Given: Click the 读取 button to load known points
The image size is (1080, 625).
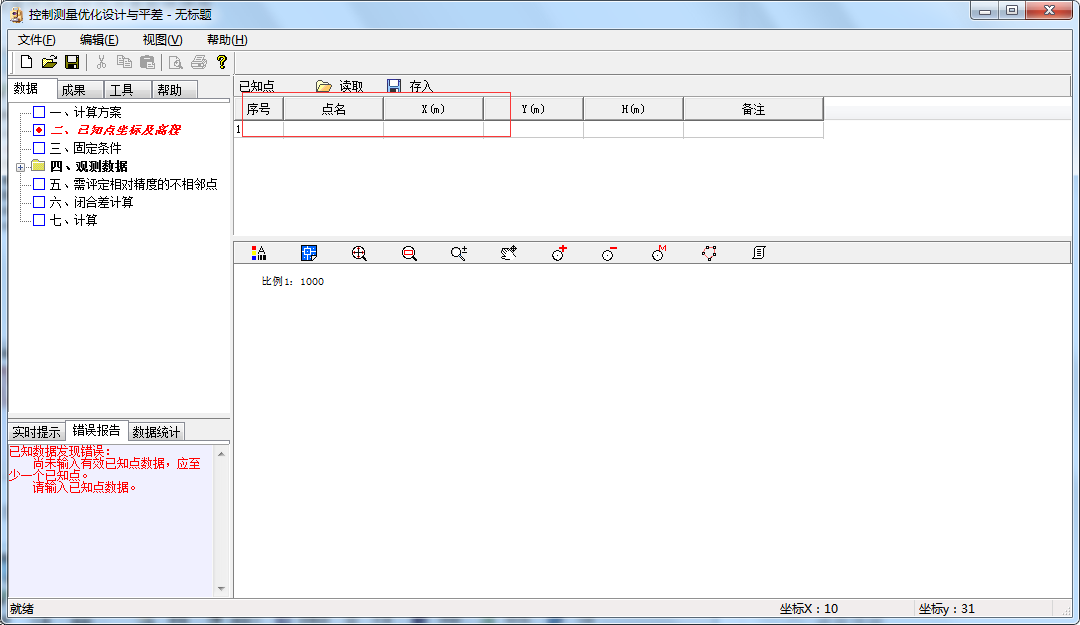Looking at the screenshot, I should pos(340,87).
